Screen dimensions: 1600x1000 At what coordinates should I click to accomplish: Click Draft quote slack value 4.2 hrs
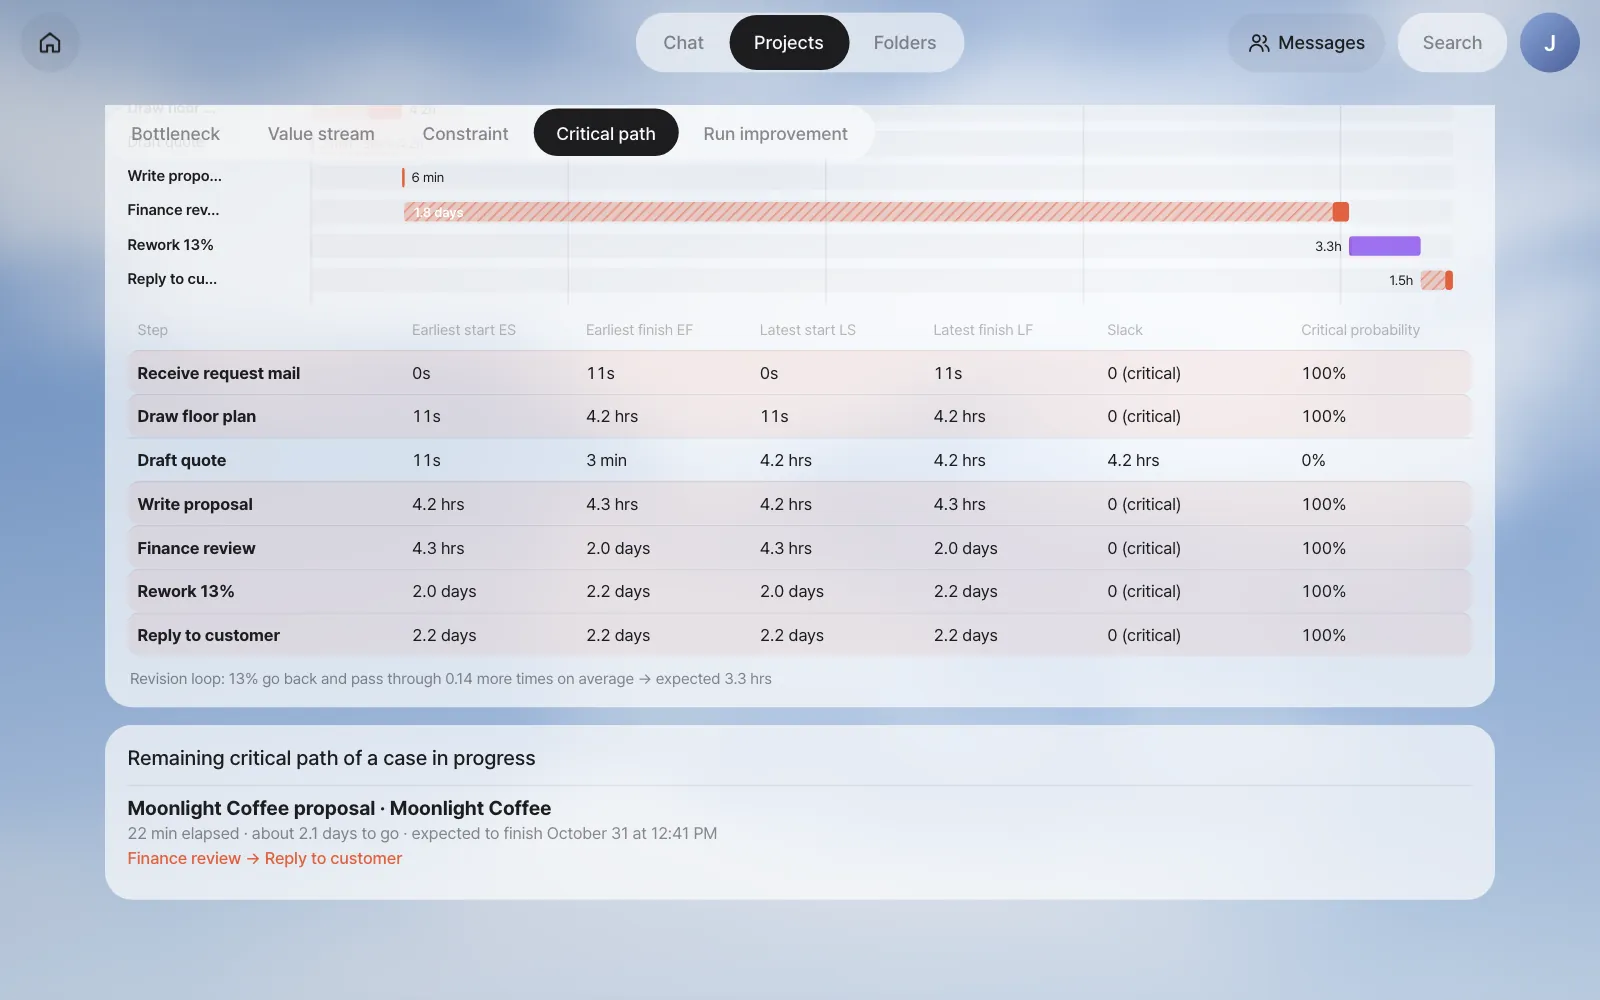1133,460
